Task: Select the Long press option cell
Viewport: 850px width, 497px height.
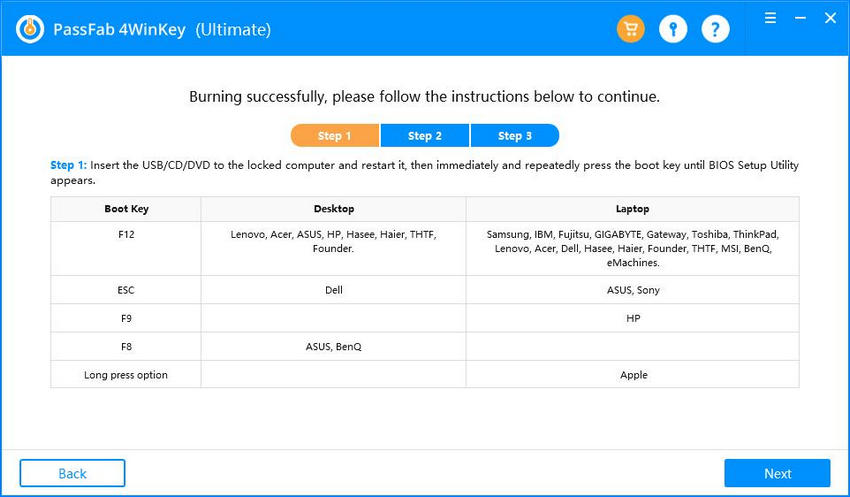Action: pyautogui.click(x=126, y=375)
